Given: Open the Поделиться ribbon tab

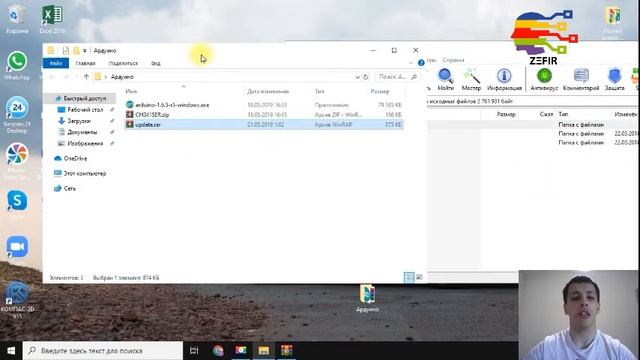Looking at the screenshot, I should 123,63.
